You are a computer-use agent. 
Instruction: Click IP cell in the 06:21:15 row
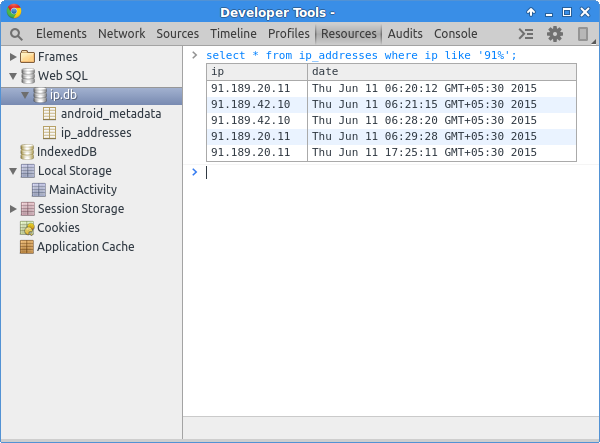tap(257, 104)
